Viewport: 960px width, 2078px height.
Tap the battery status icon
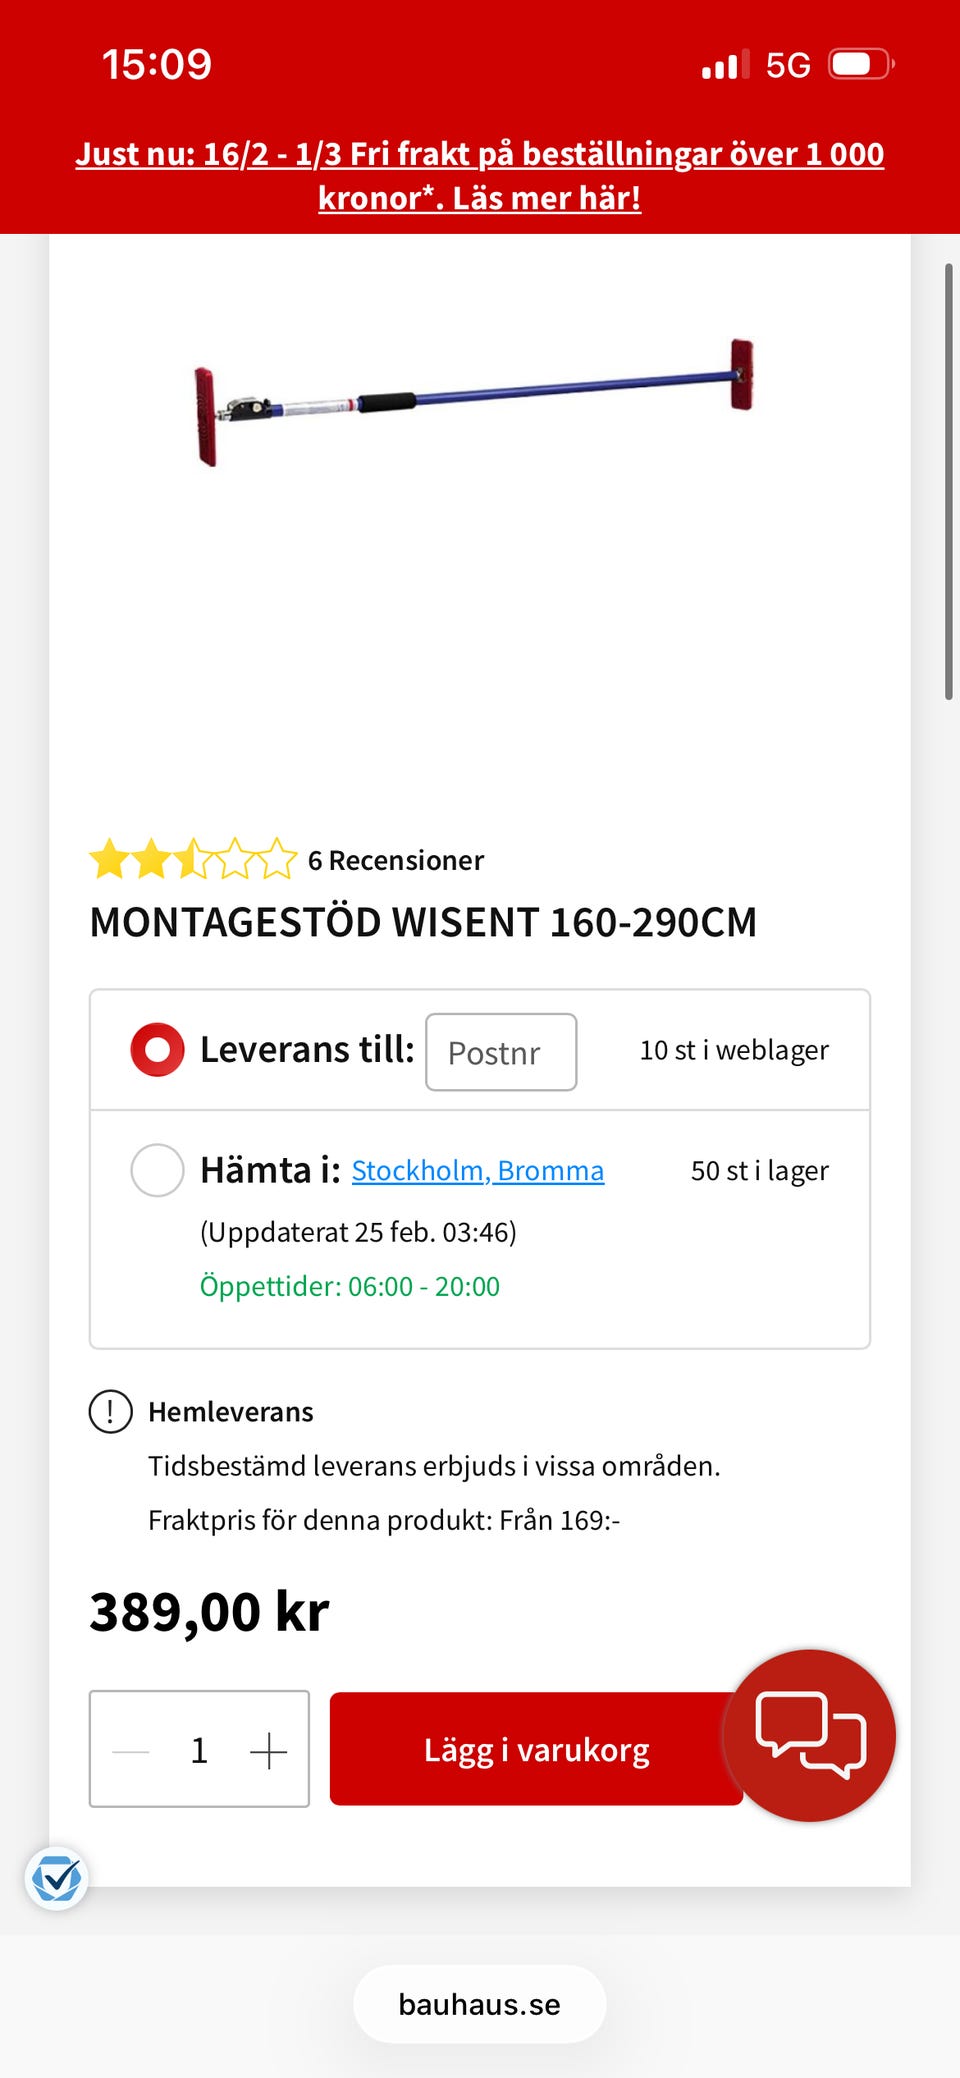pyautogui.click(x=860, y=65)
